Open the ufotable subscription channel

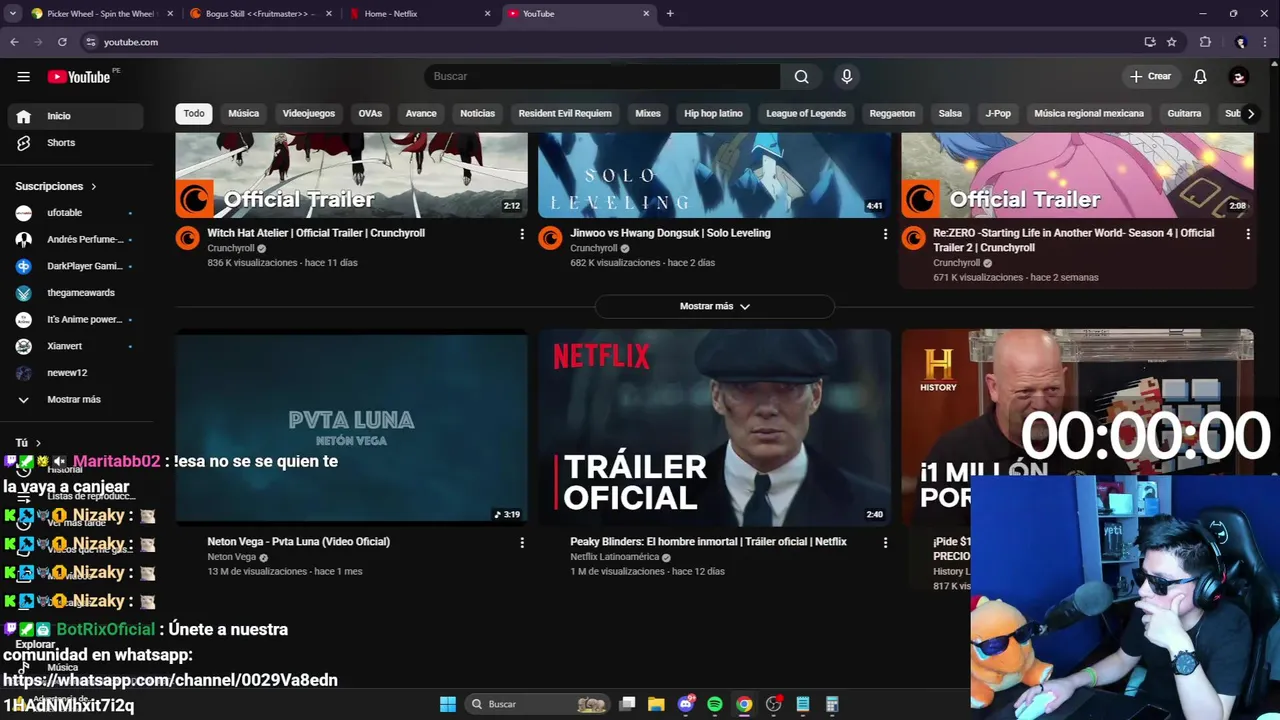pos(76,213)
